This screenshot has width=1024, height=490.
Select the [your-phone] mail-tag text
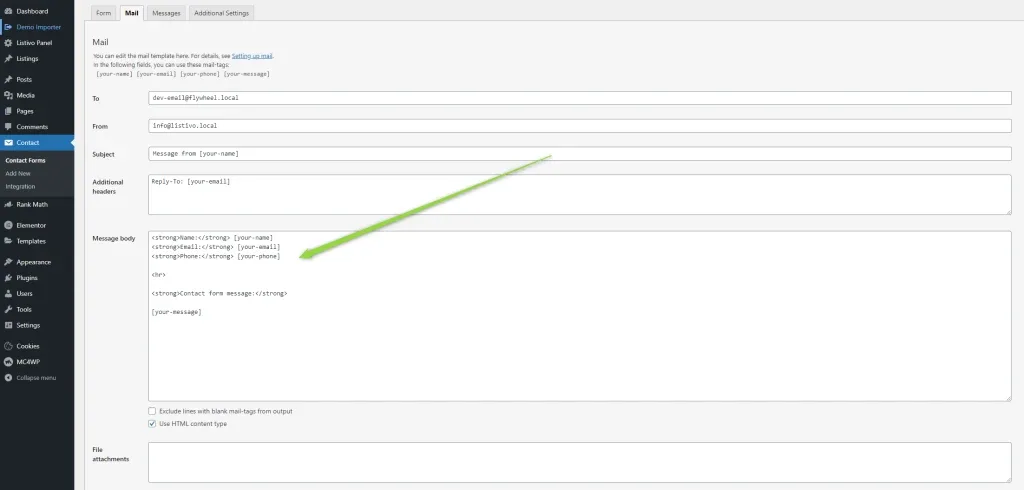200,74
